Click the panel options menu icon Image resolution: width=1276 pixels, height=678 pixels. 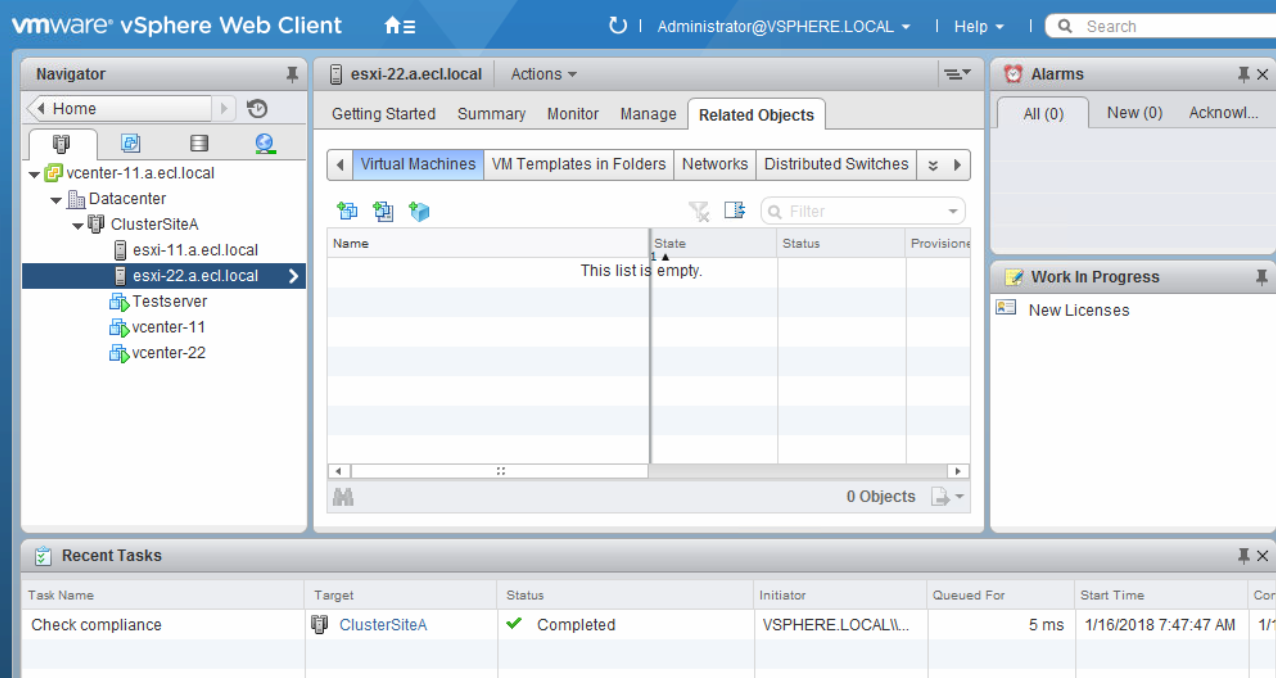tap(958, 74)
